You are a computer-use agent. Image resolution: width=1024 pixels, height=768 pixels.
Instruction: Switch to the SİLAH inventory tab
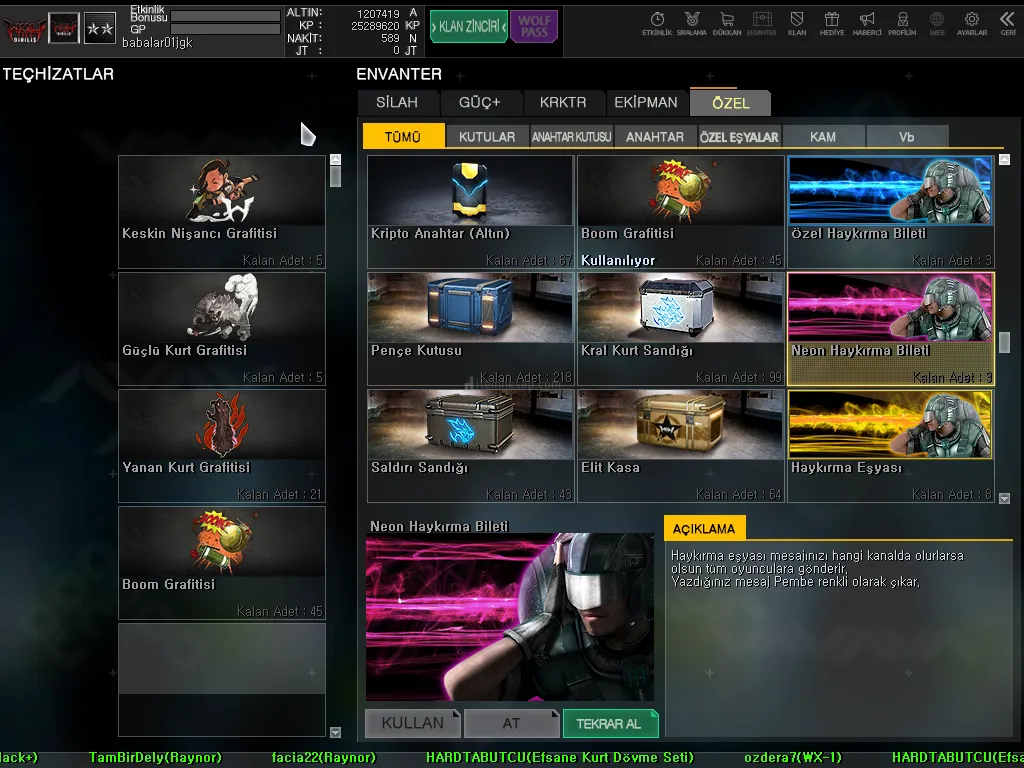point(397,102)
